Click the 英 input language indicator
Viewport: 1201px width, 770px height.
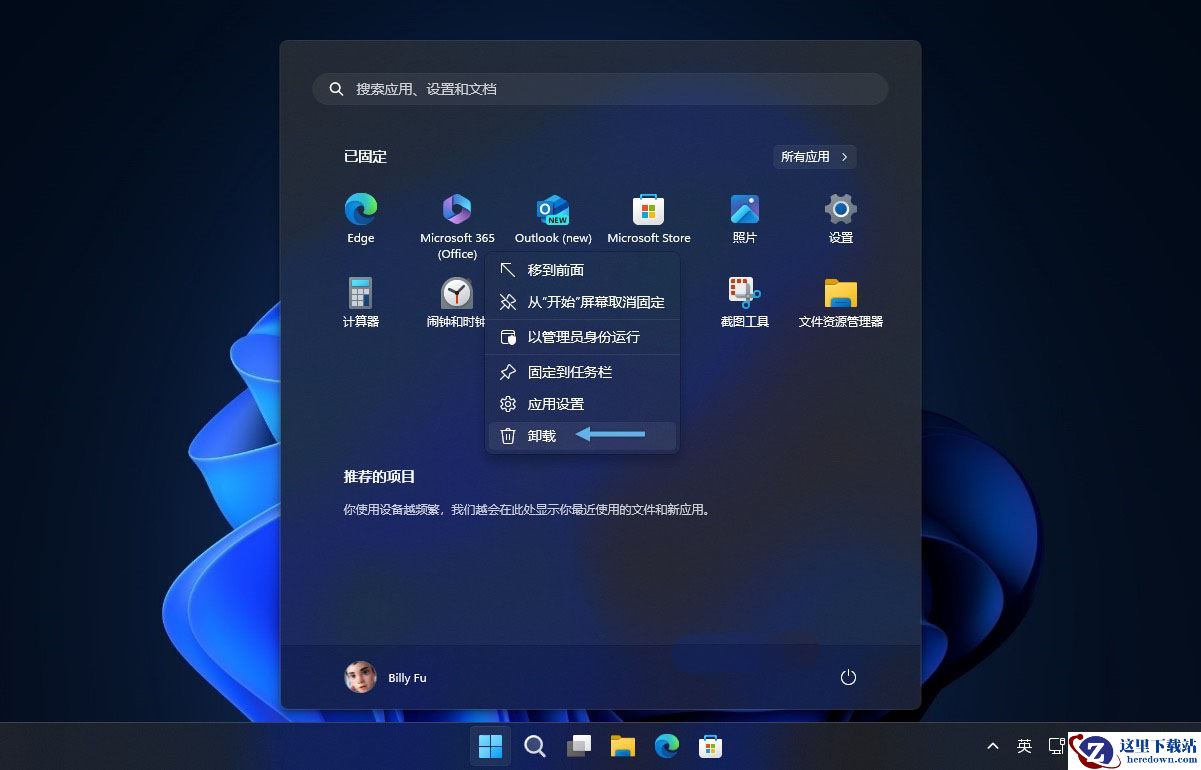click(1024, 746)
